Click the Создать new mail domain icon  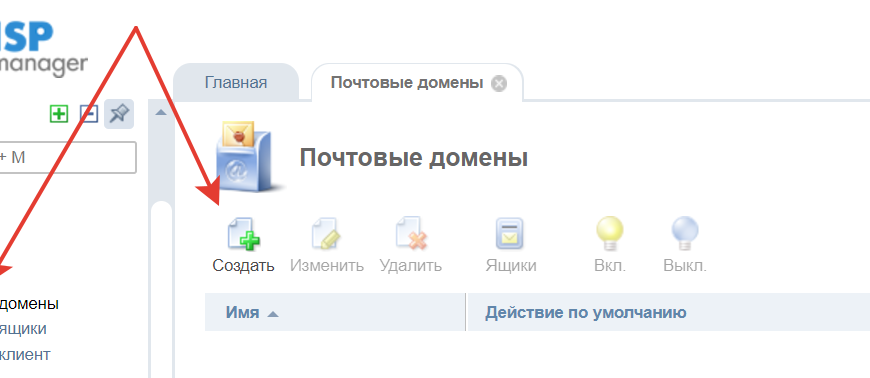(244, 234)
